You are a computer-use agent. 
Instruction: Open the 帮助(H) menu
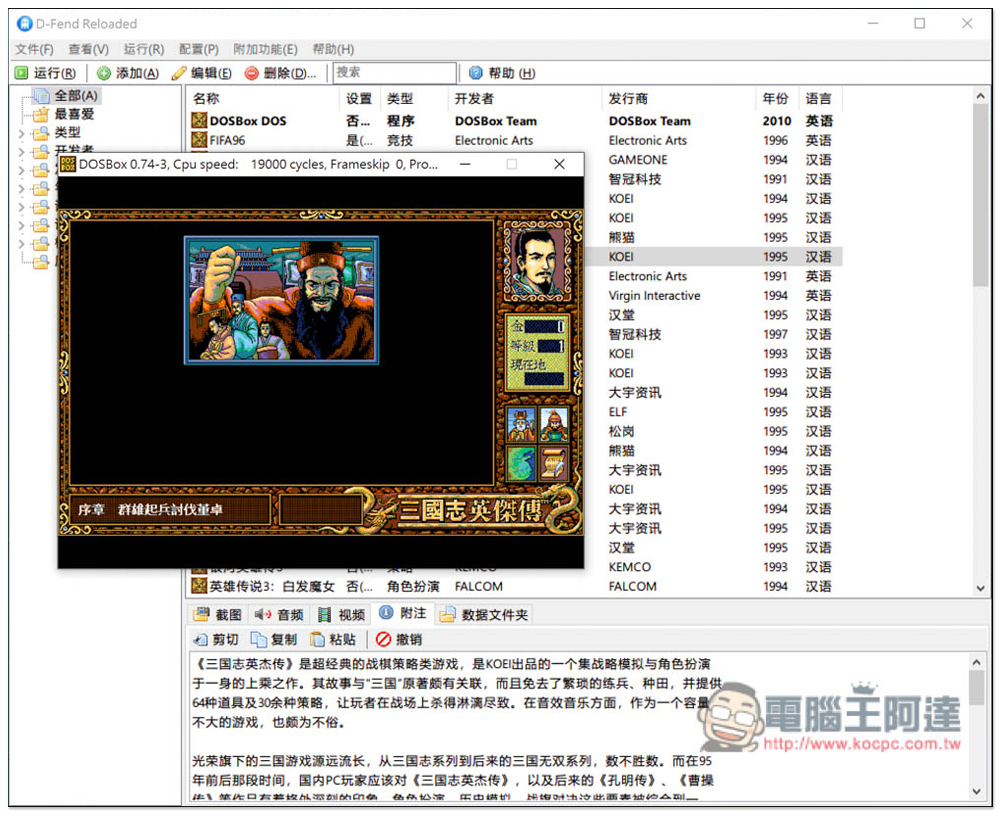pyautogui.click(x=333, y=49)
